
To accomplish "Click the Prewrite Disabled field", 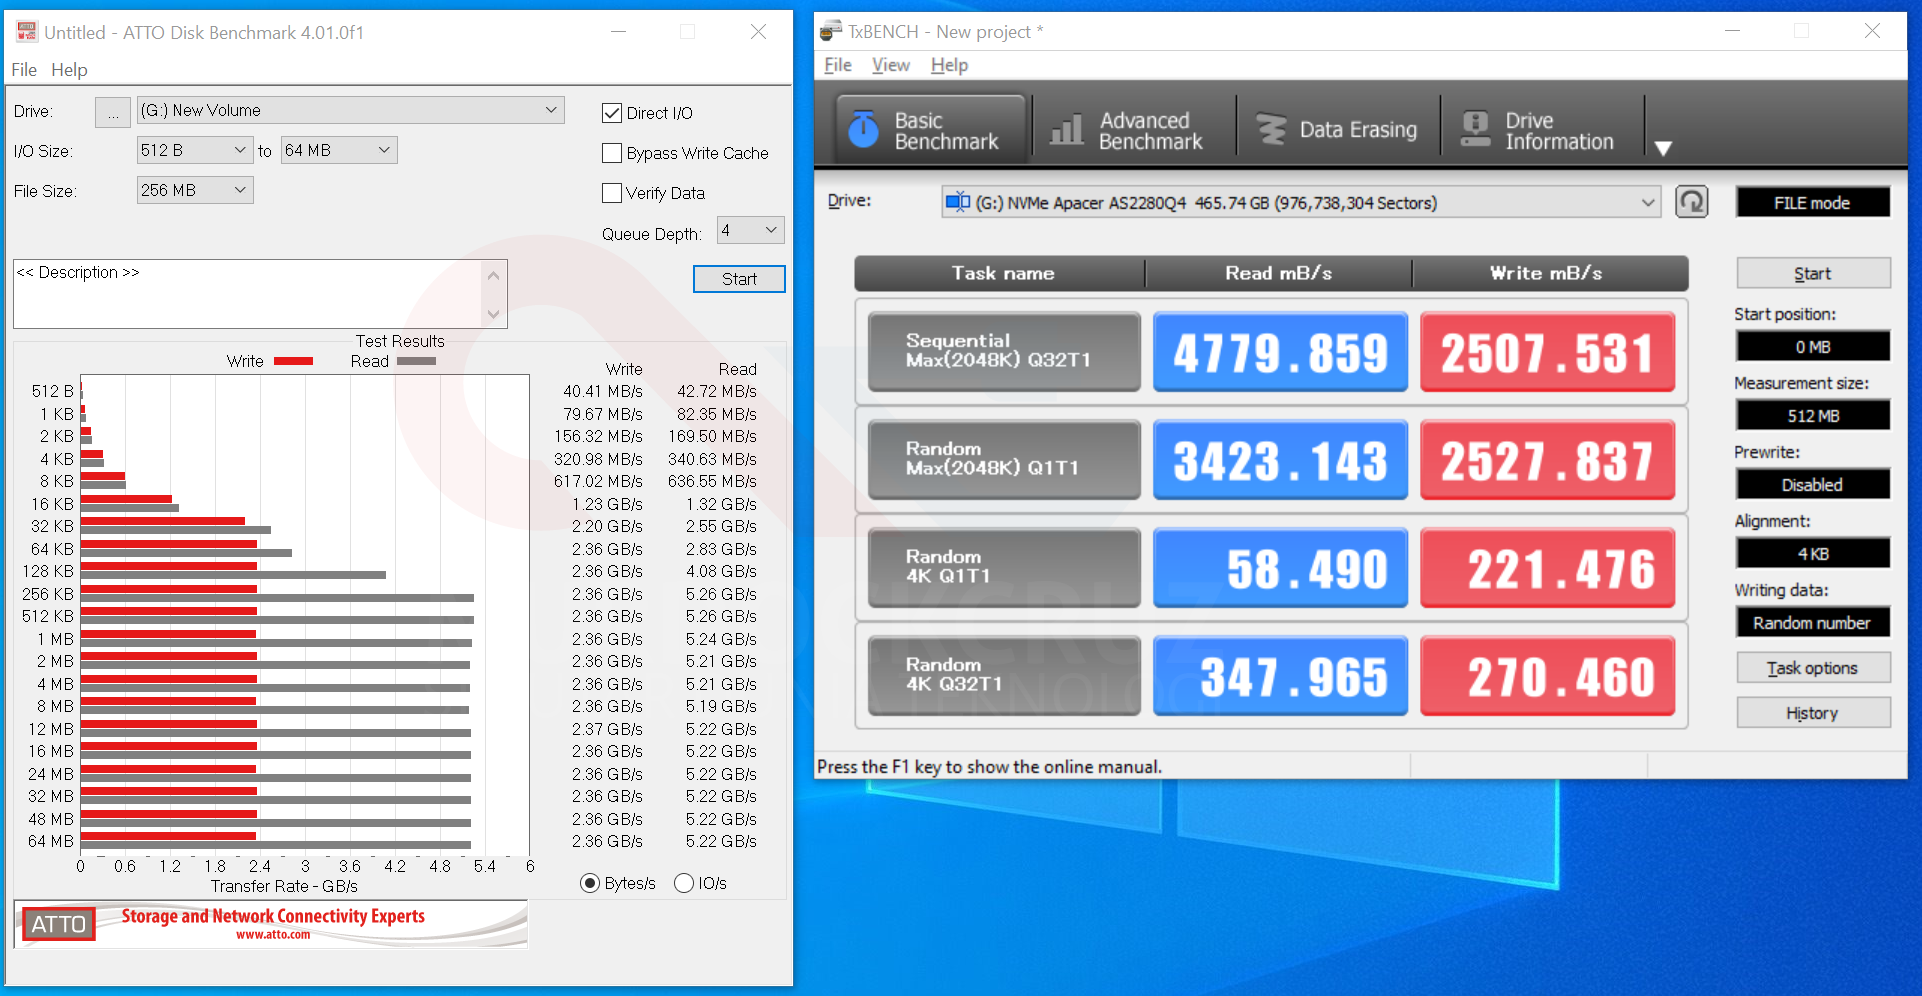I will point(1813,484).
